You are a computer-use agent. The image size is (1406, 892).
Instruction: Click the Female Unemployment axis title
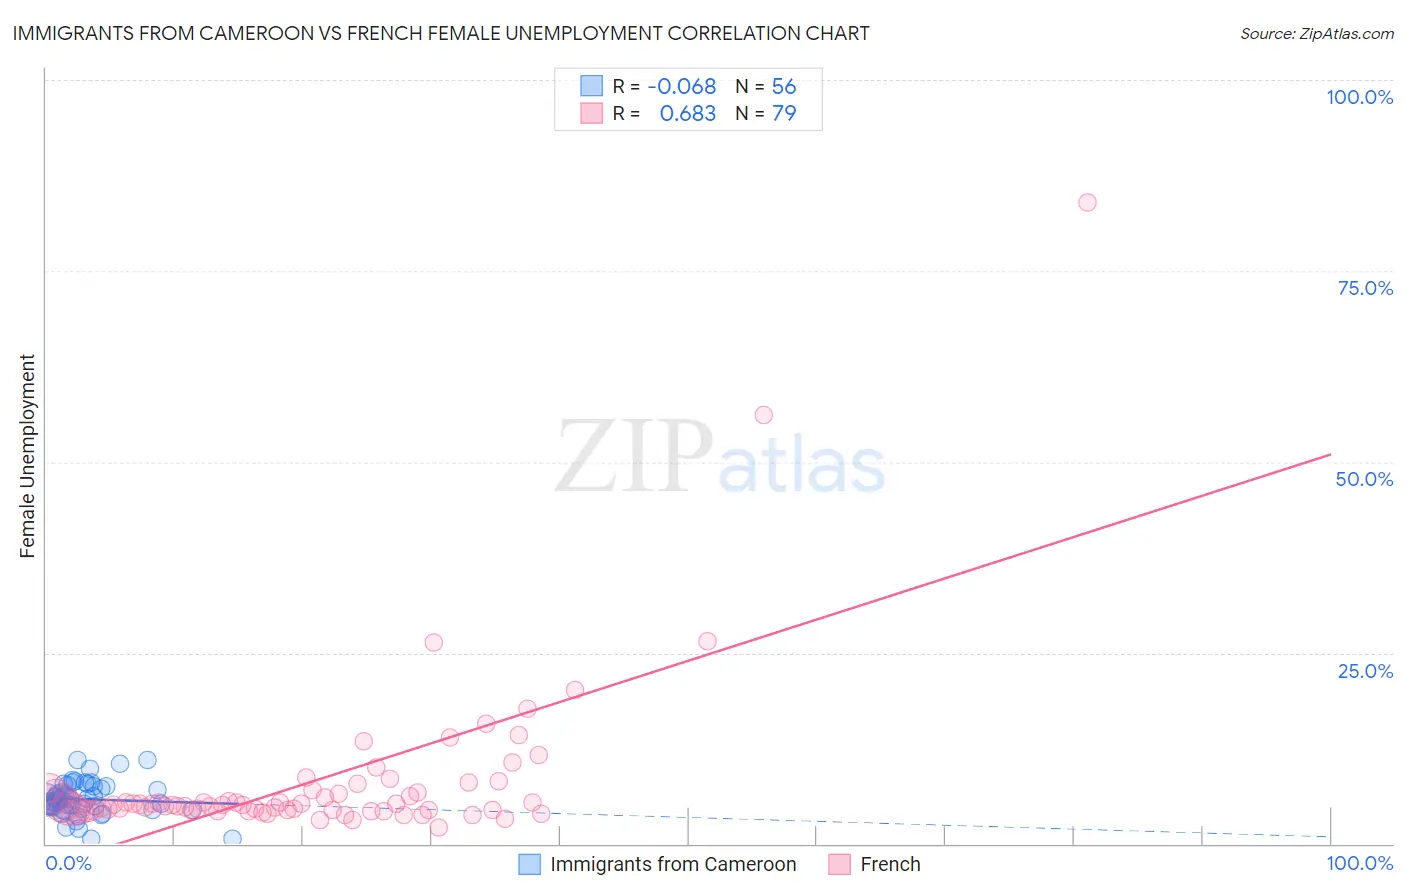27,456
